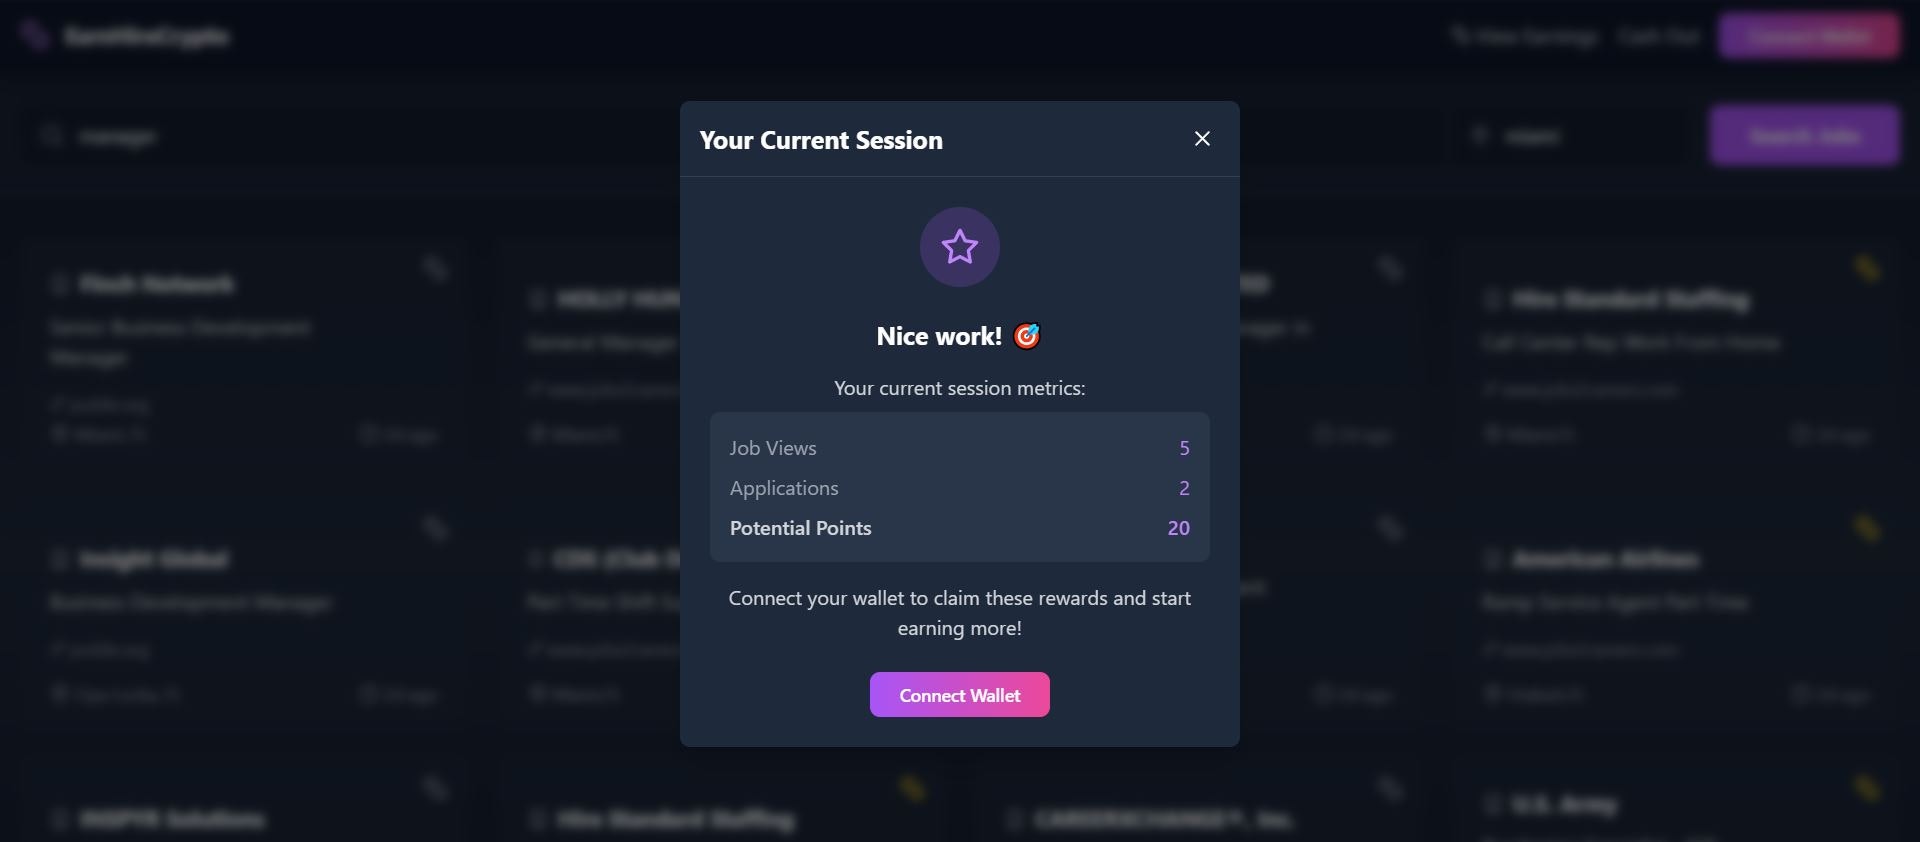This screenshot has width=1920, height=842.
Task: Click link icon on INSPYR Solutions job card
Action: (435, 788)
